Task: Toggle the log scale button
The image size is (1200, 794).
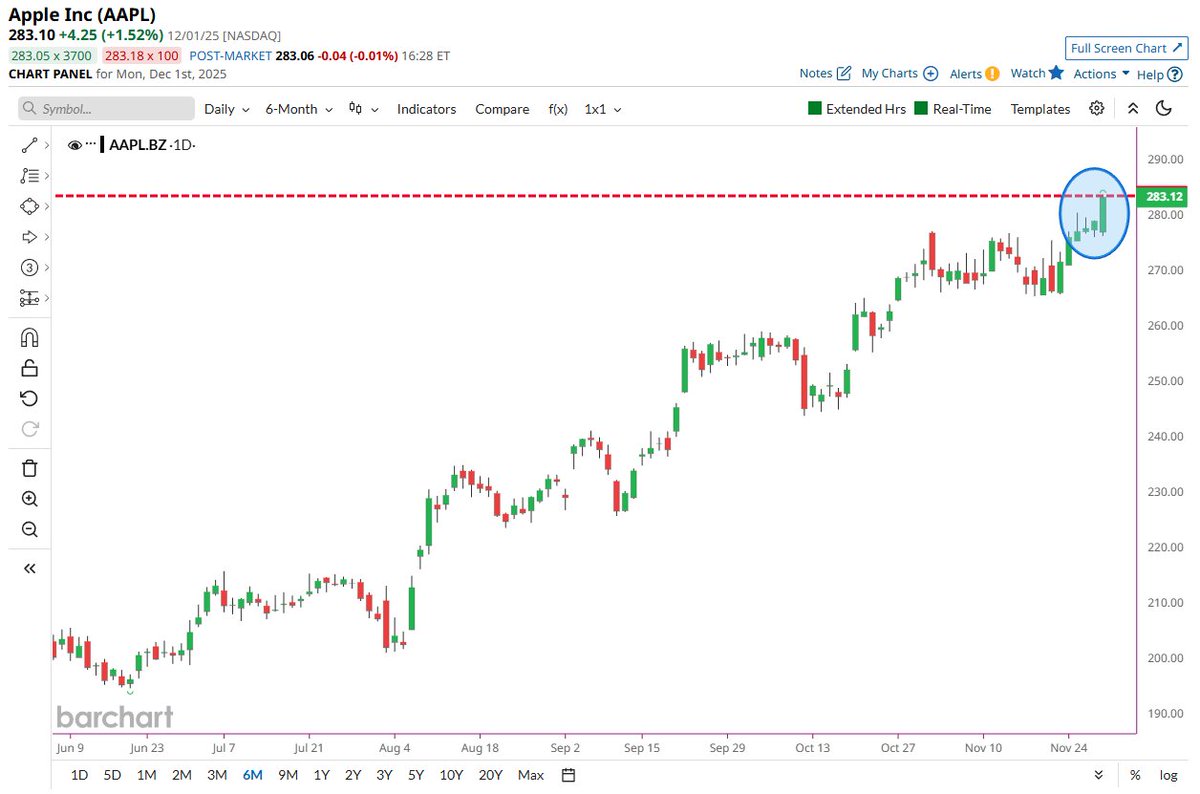Action: pos(1167,775)
